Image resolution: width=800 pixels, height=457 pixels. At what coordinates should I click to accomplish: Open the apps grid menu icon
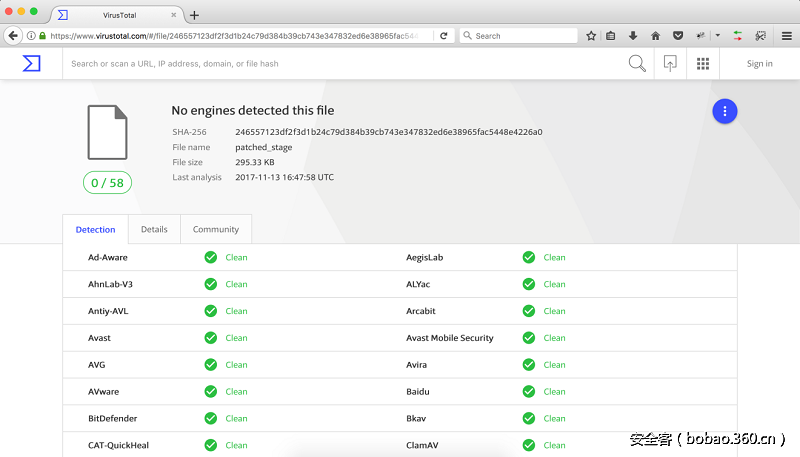pos(703,64)
